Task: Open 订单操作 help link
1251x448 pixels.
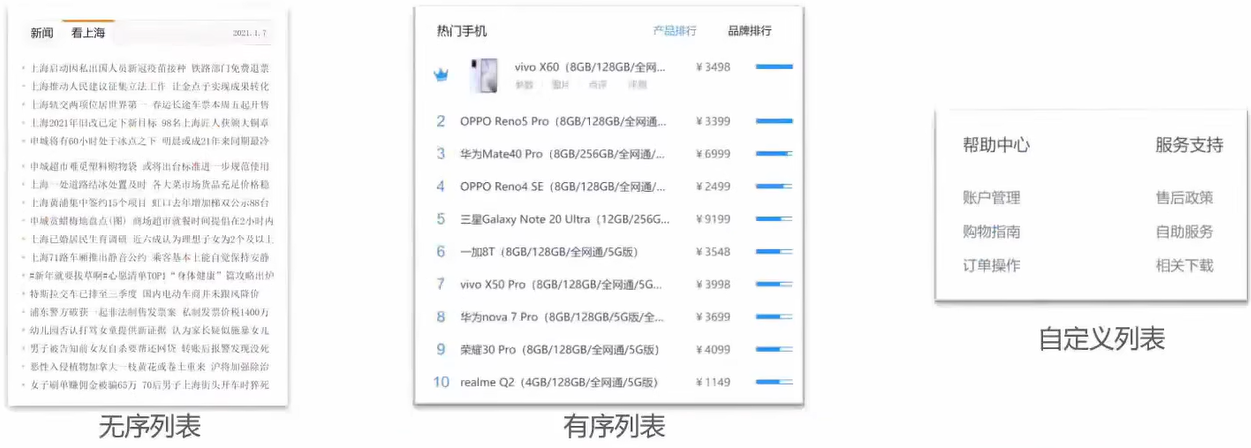Action: [x=991, y=266]
